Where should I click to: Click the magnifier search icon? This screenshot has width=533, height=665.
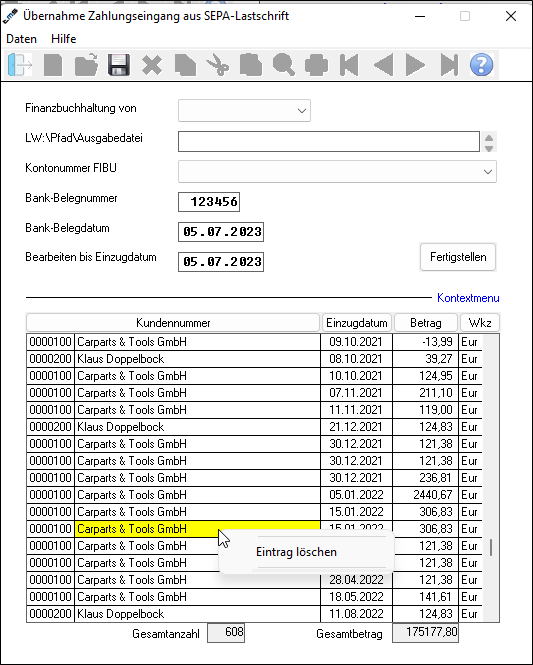pyautogui.click(x=283, y=65)
